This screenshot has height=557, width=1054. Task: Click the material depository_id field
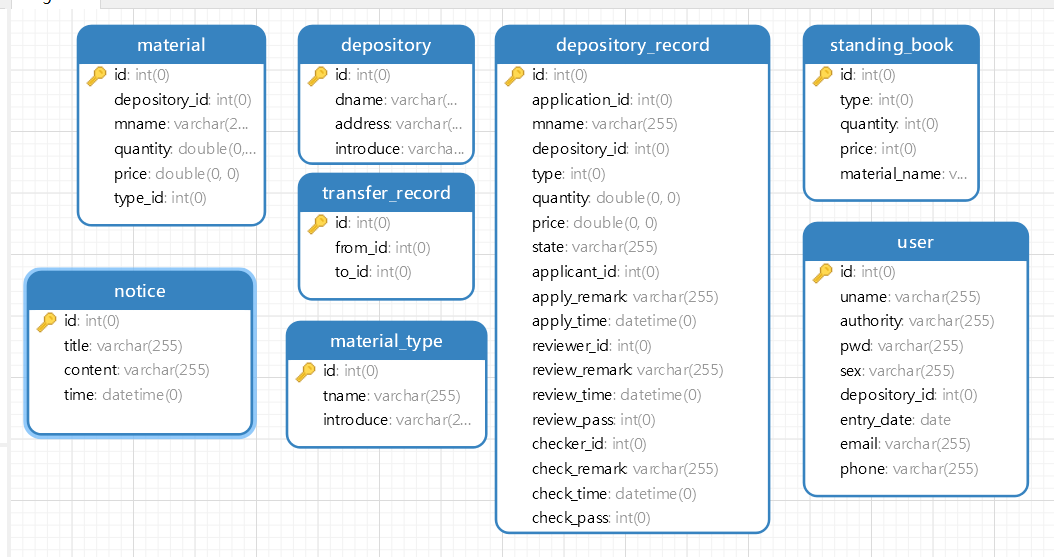tap(183, 100)
